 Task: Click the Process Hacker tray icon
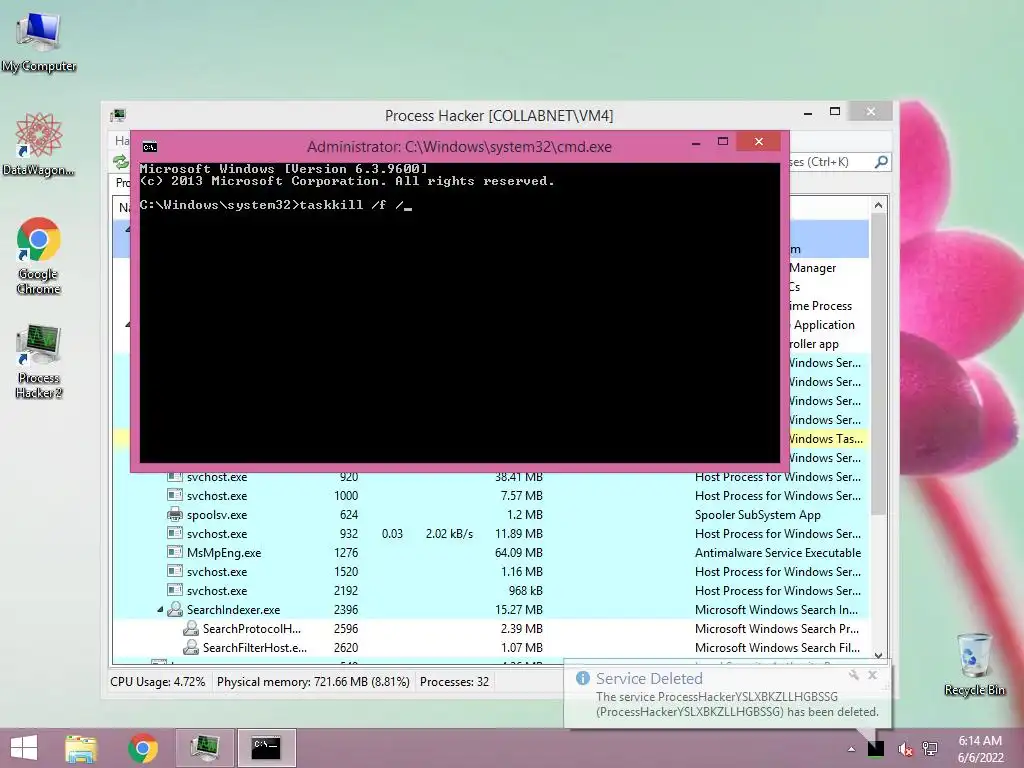pos(876,748)
